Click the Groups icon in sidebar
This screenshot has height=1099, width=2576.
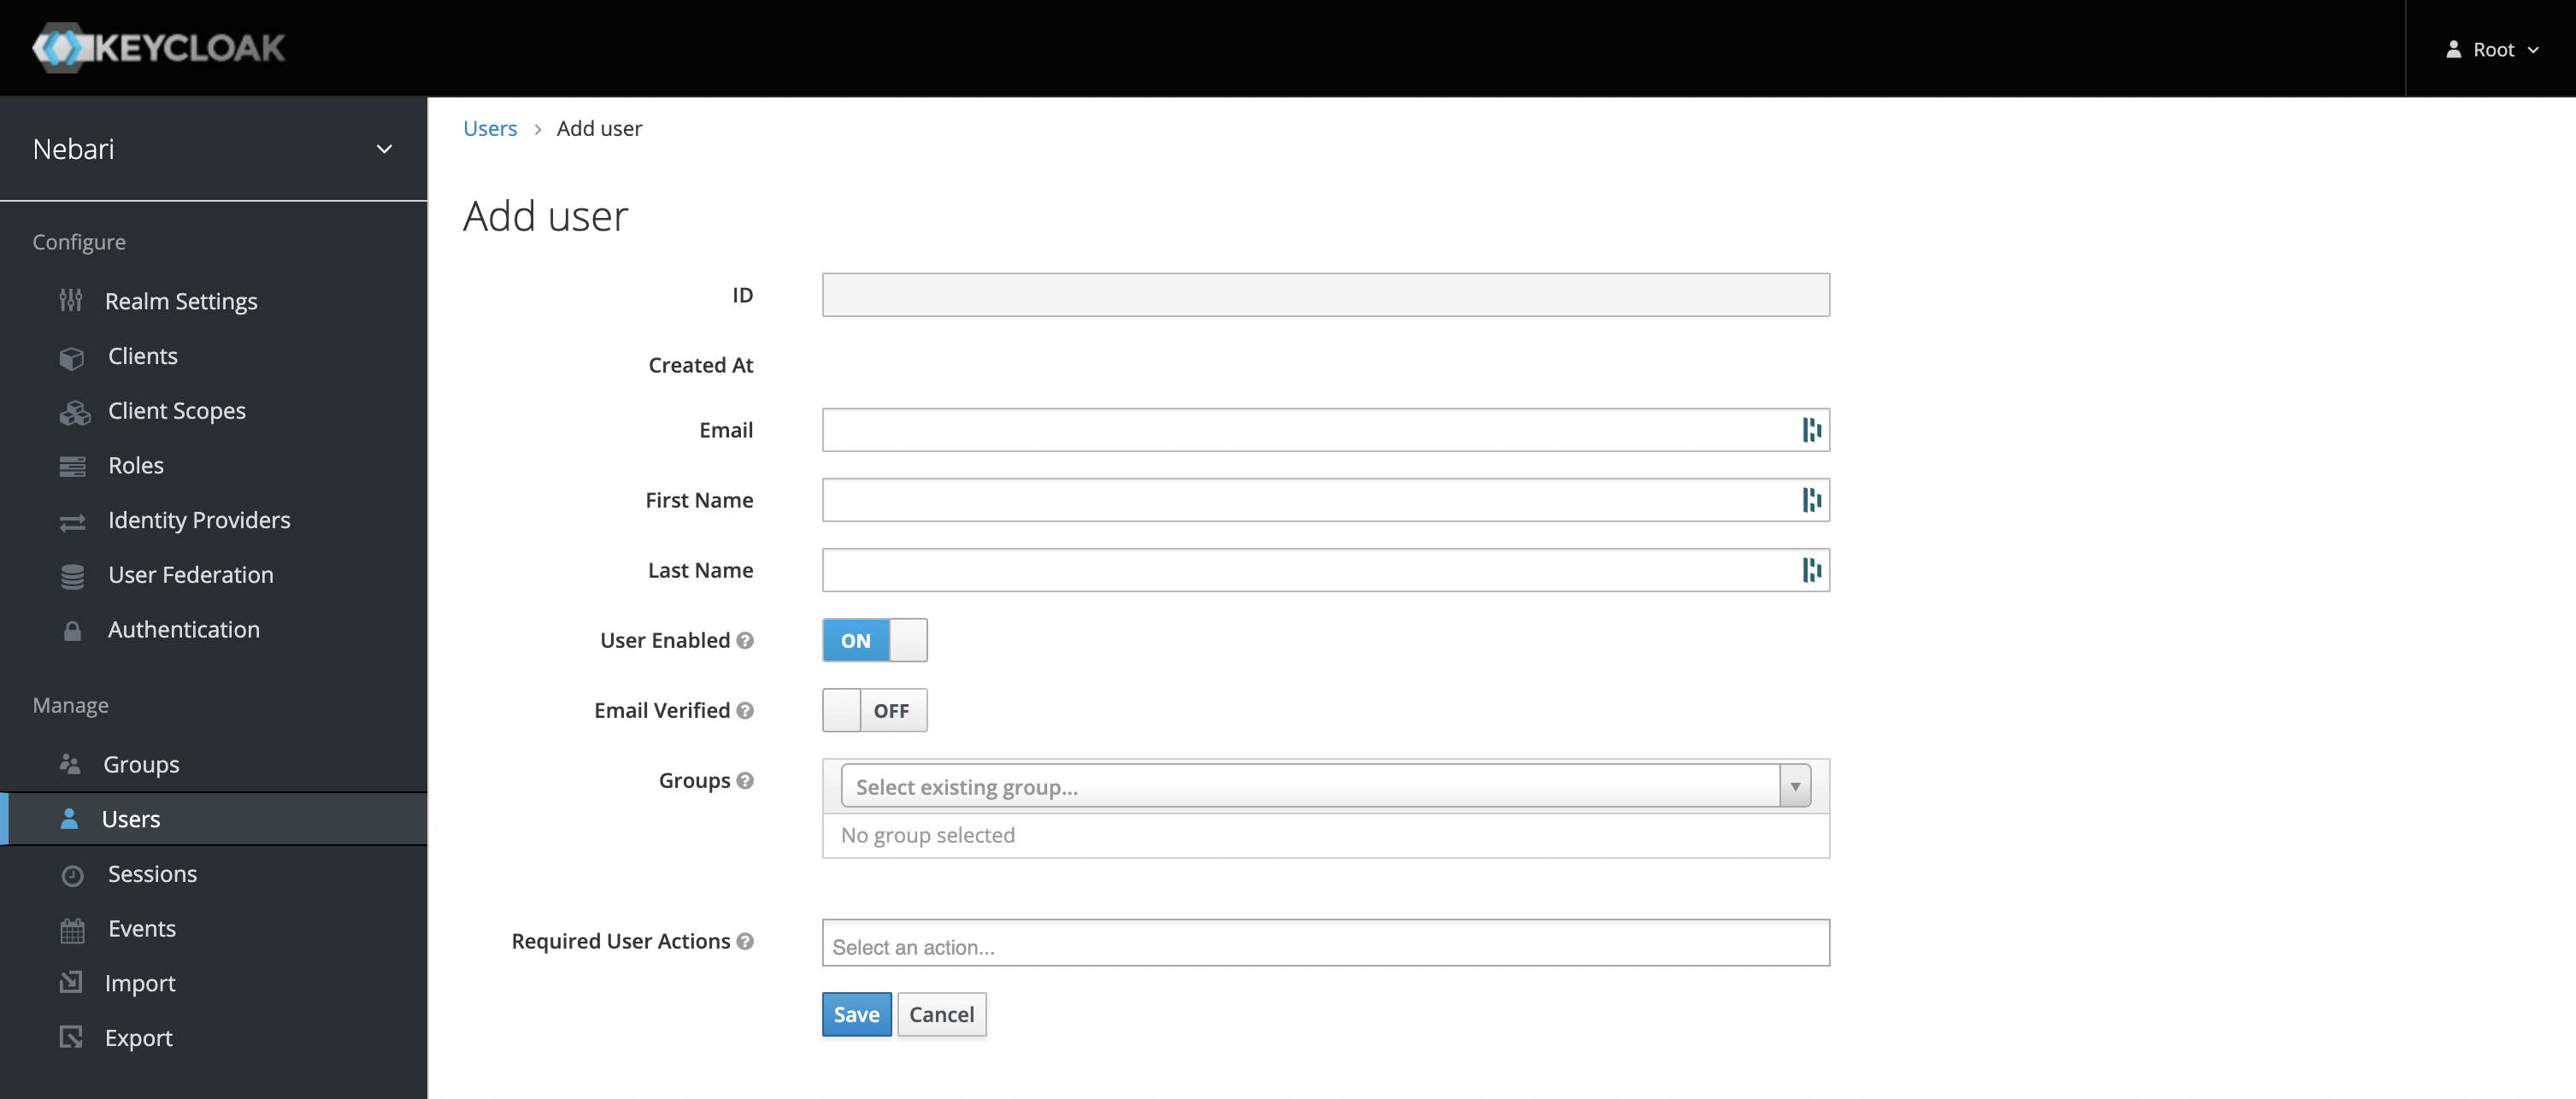(69, 764)
